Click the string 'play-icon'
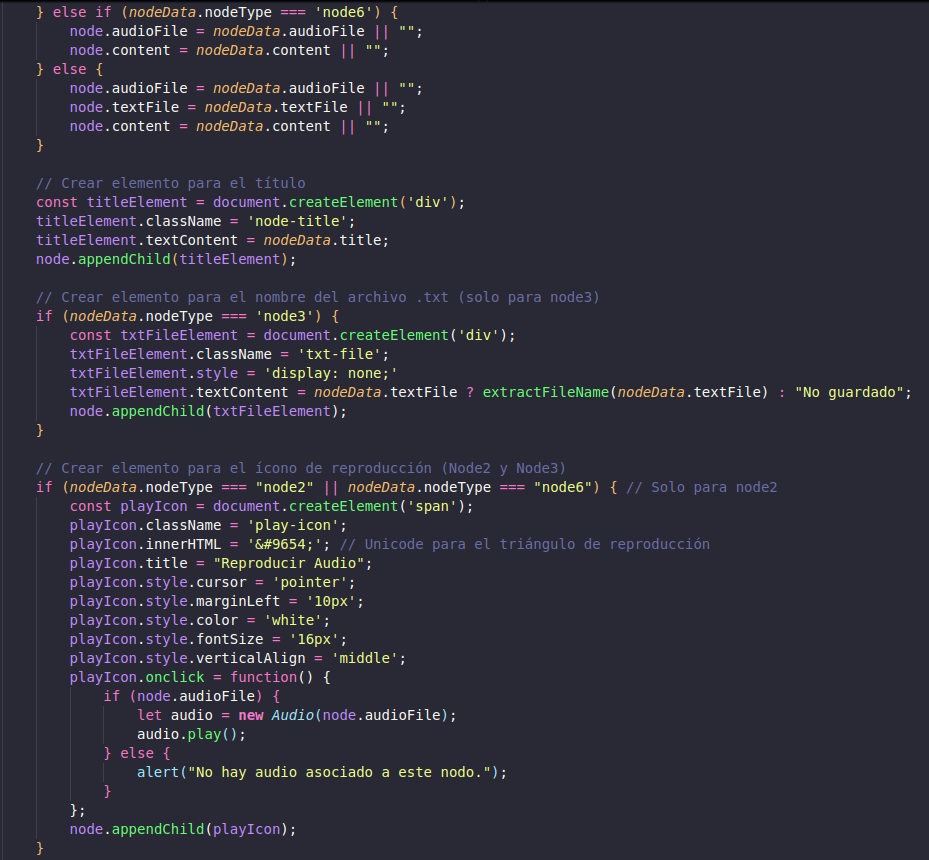The width and height of the screenshot is (929, 860). coord(293,525)
